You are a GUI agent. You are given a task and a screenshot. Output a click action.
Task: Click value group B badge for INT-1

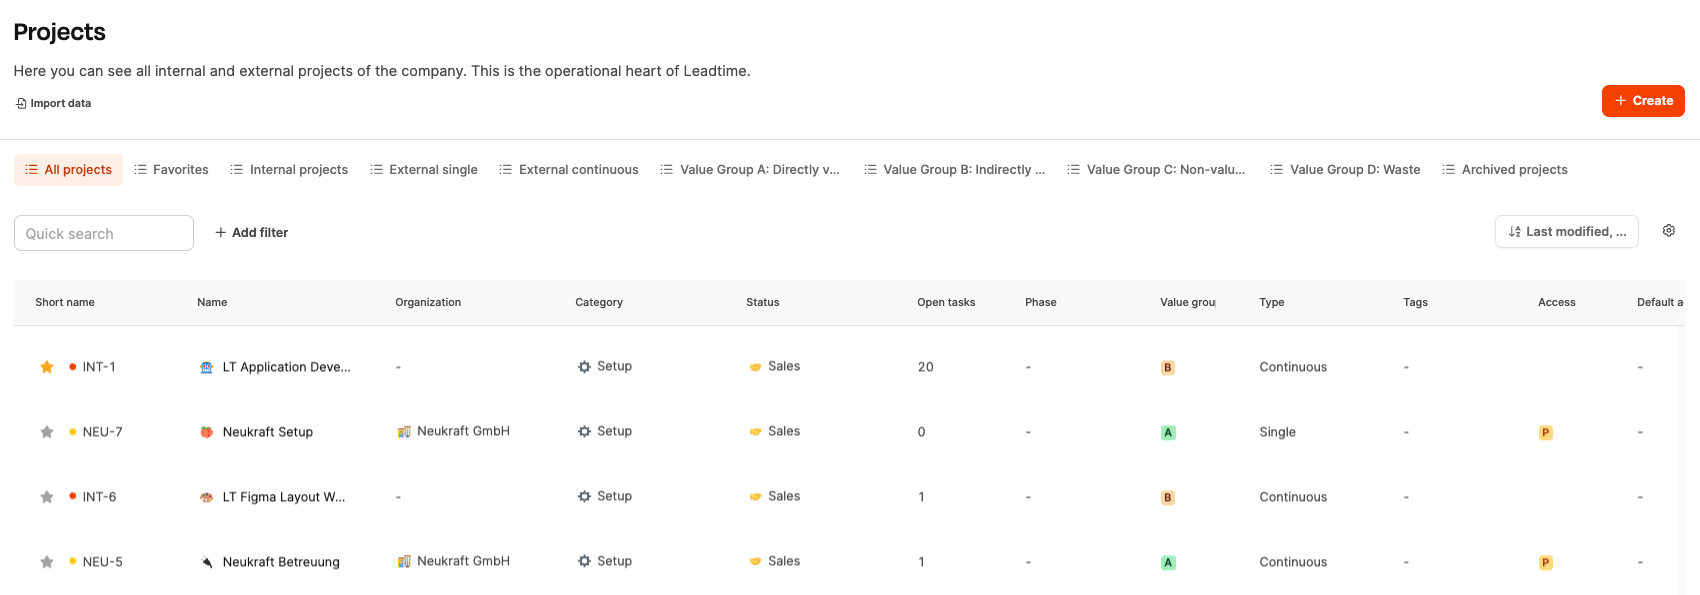(1167, 368)
